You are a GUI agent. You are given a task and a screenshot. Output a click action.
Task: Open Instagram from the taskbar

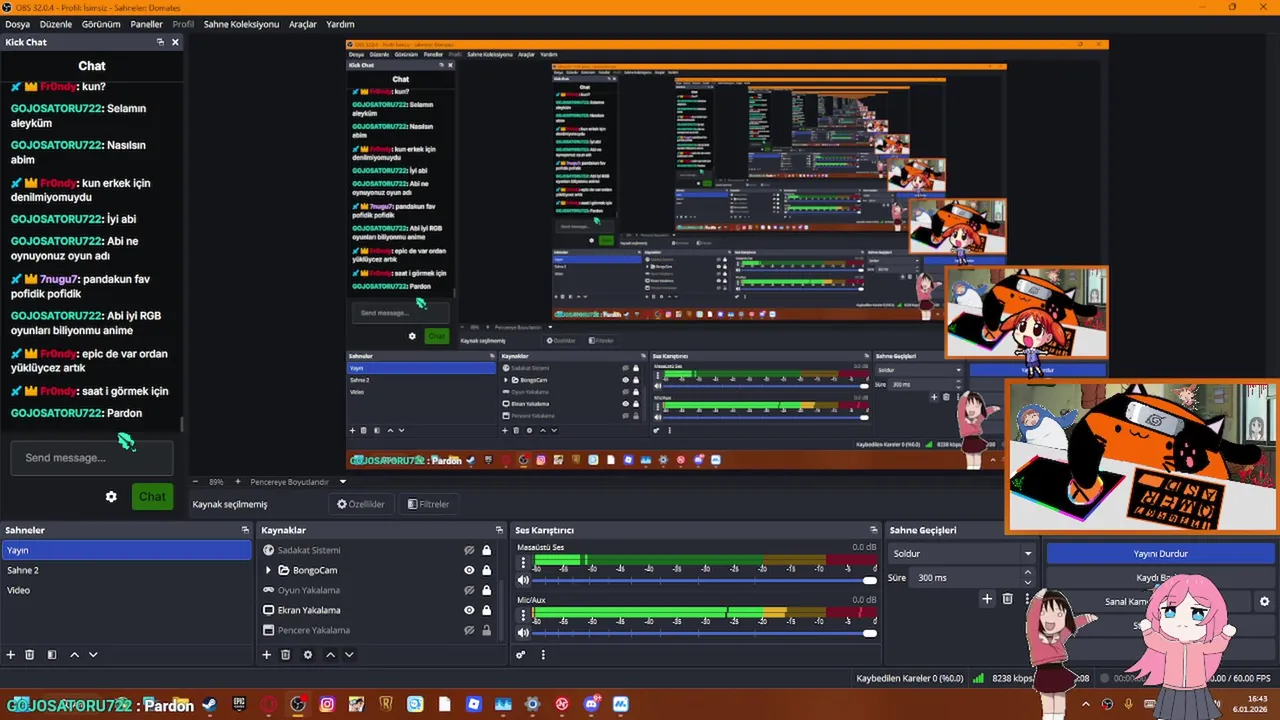tap(327, 705)
